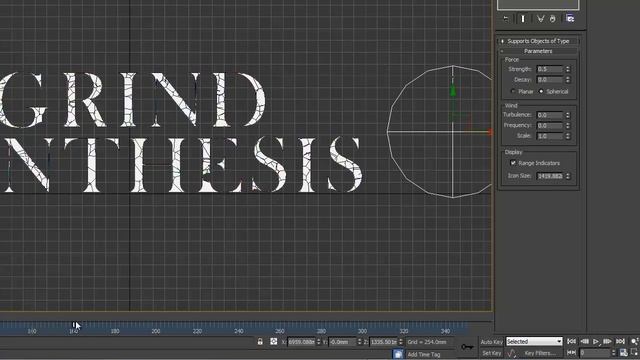The height and width of the screenshot is (360, 640).
Task: Click the time slider marker on the timeline
Action: [x=74, y=325]
